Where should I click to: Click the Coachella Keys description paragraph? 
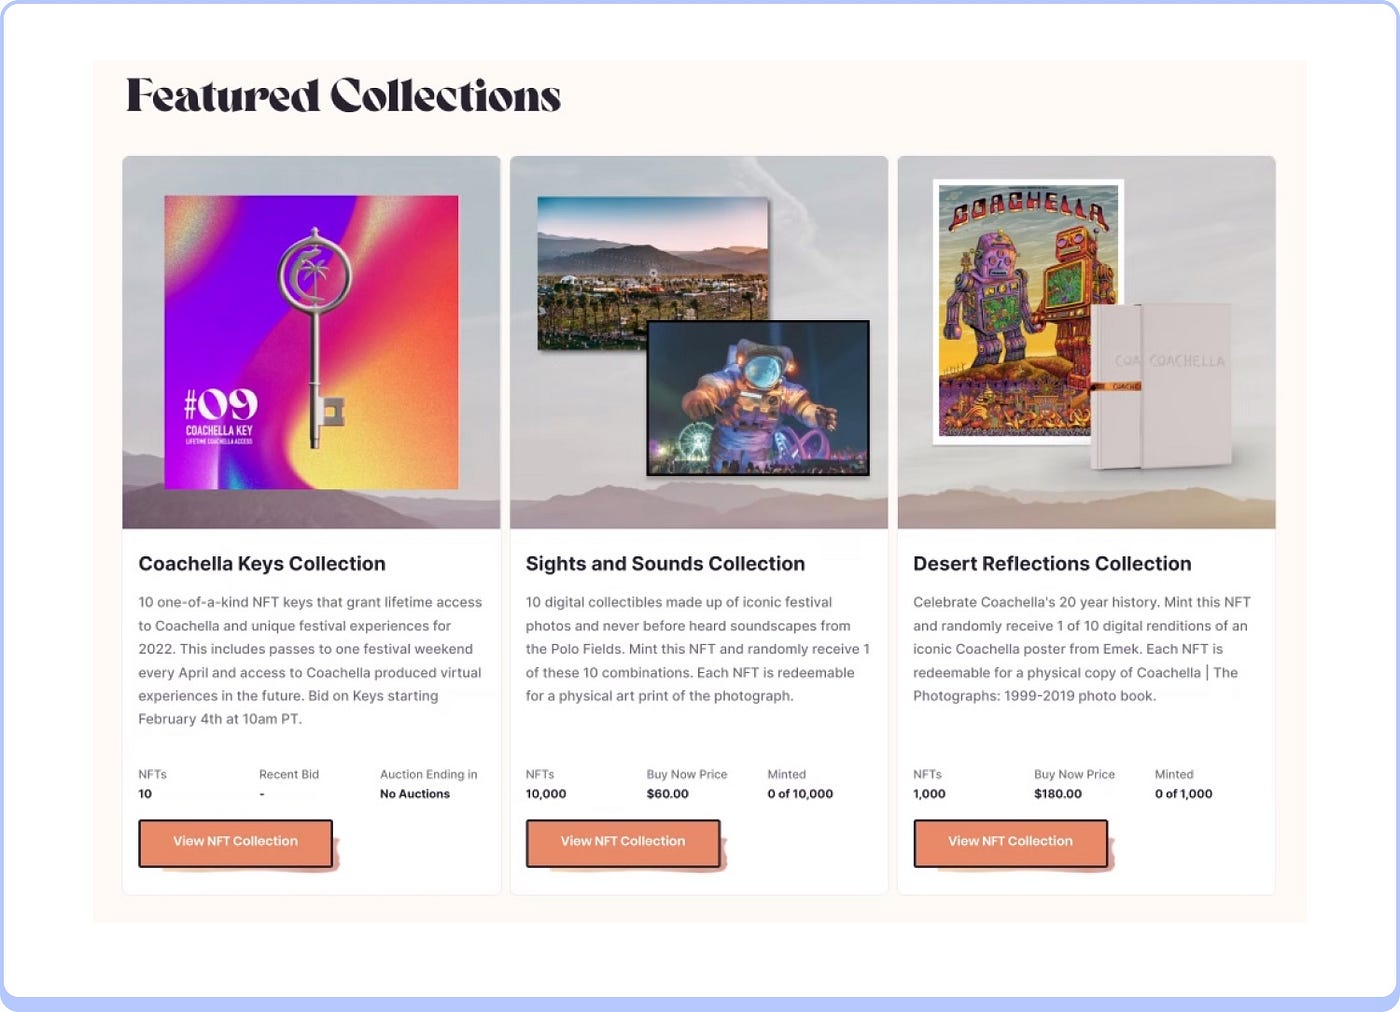click(x=310, y=660)
